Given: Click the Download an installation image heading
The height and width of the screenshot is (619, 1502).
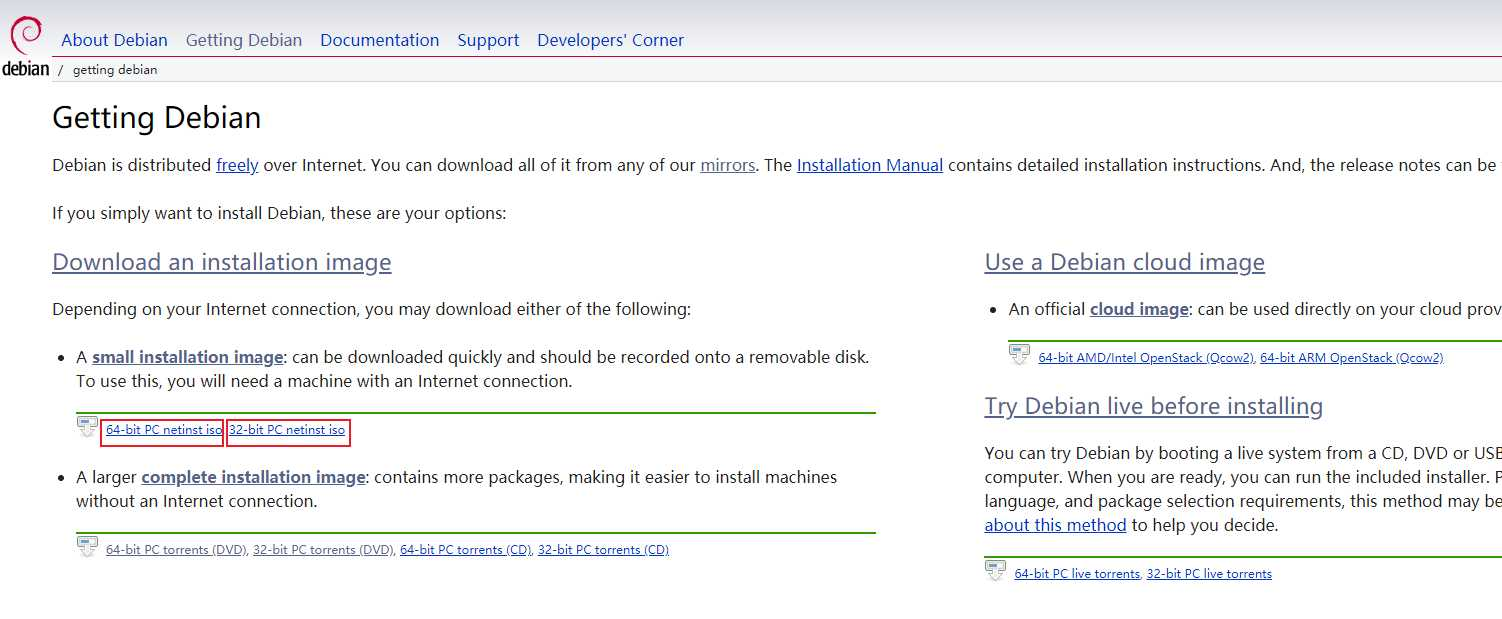Looking at the screenshot, I should pyautogui.click(x=222, y=262).
